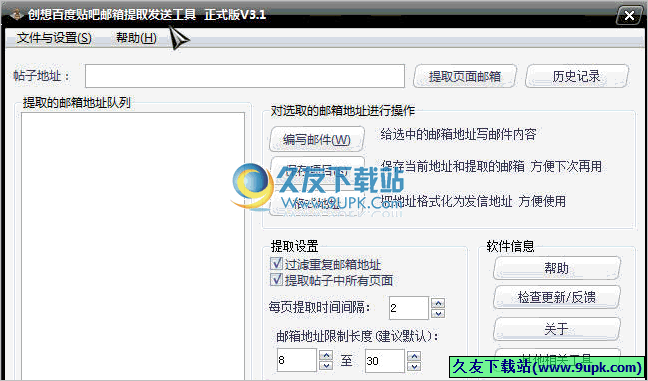
Task: Toggle 过滤重复邮箱地址 checkbox
Action: click(x=276, y=264)
